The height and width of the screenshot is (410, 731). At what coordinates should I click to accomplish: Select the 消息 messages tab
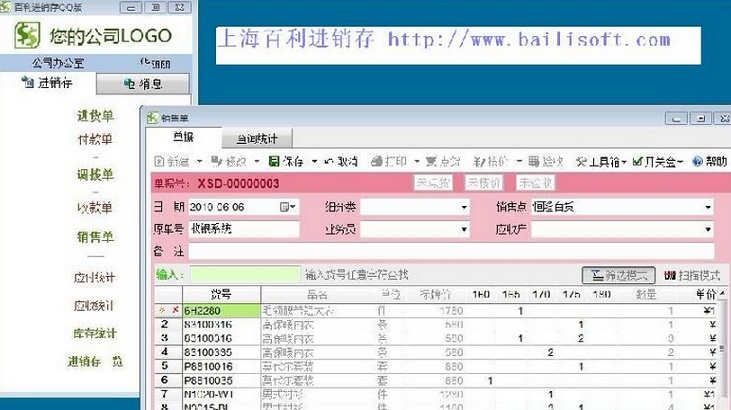pos(143,84)
